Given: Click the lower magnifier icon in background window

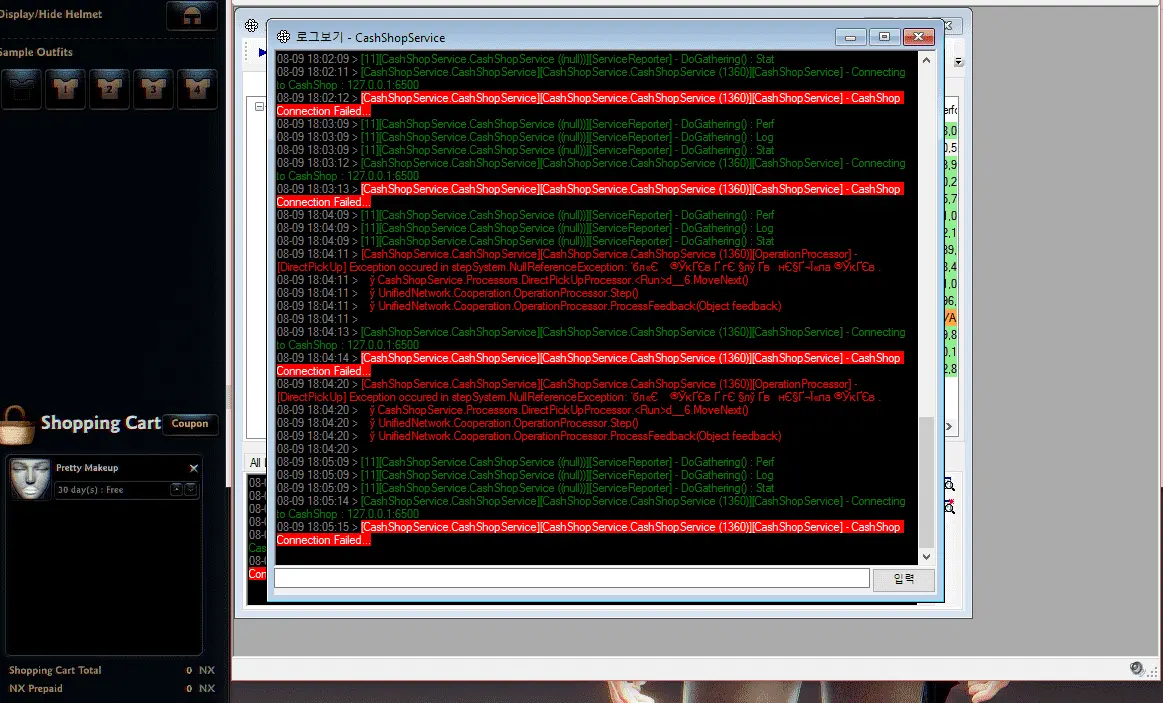Looking at the screenshot, I should [949, 507].
